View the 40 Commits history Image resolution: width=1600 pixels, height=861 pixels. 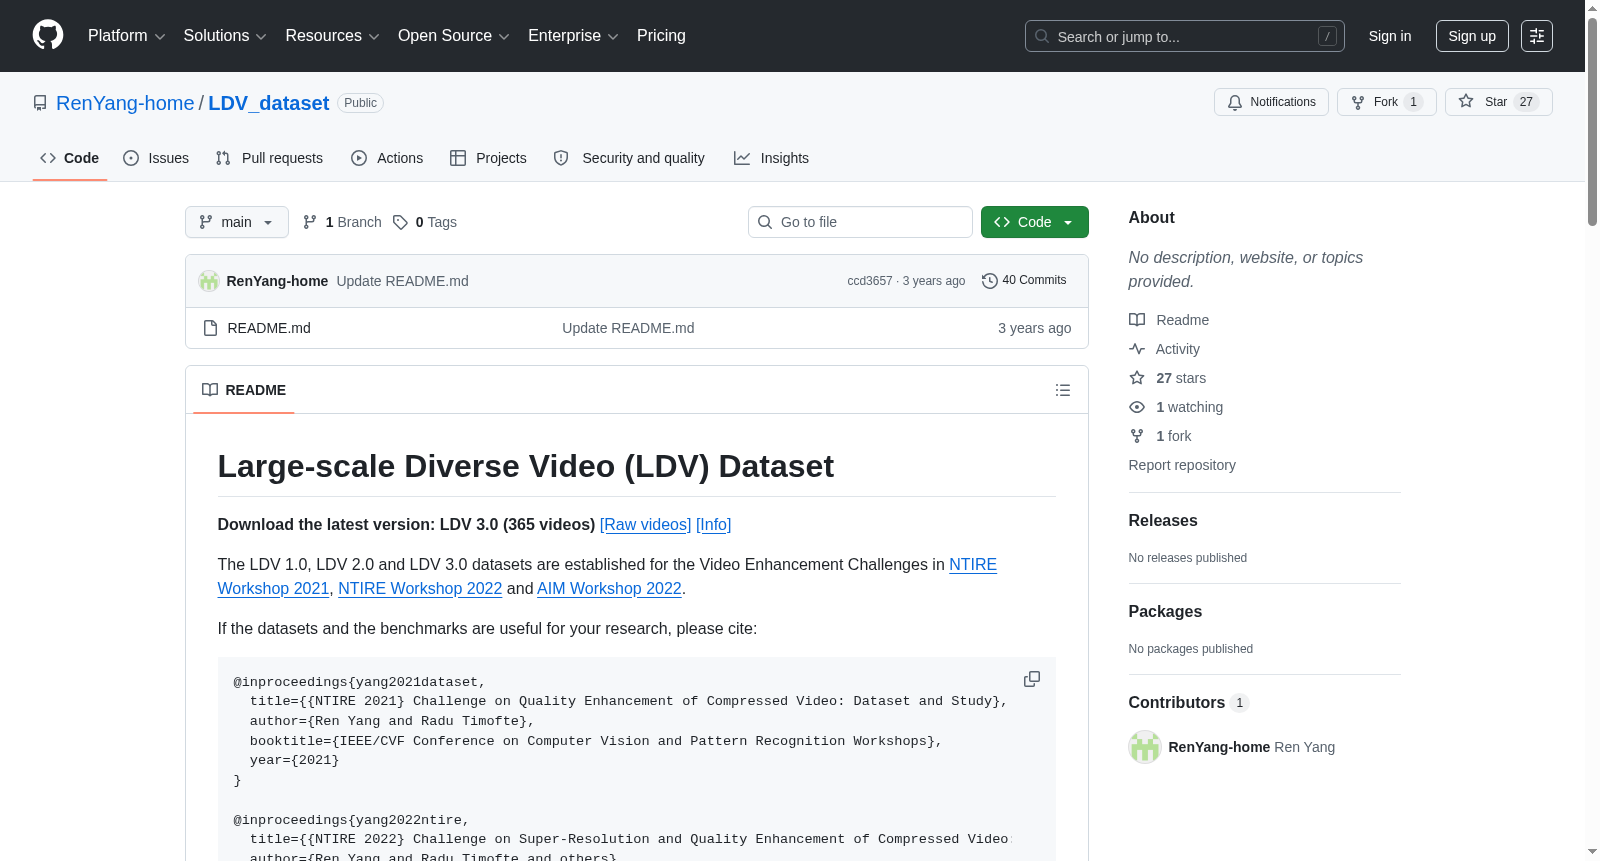(1024, 281)
